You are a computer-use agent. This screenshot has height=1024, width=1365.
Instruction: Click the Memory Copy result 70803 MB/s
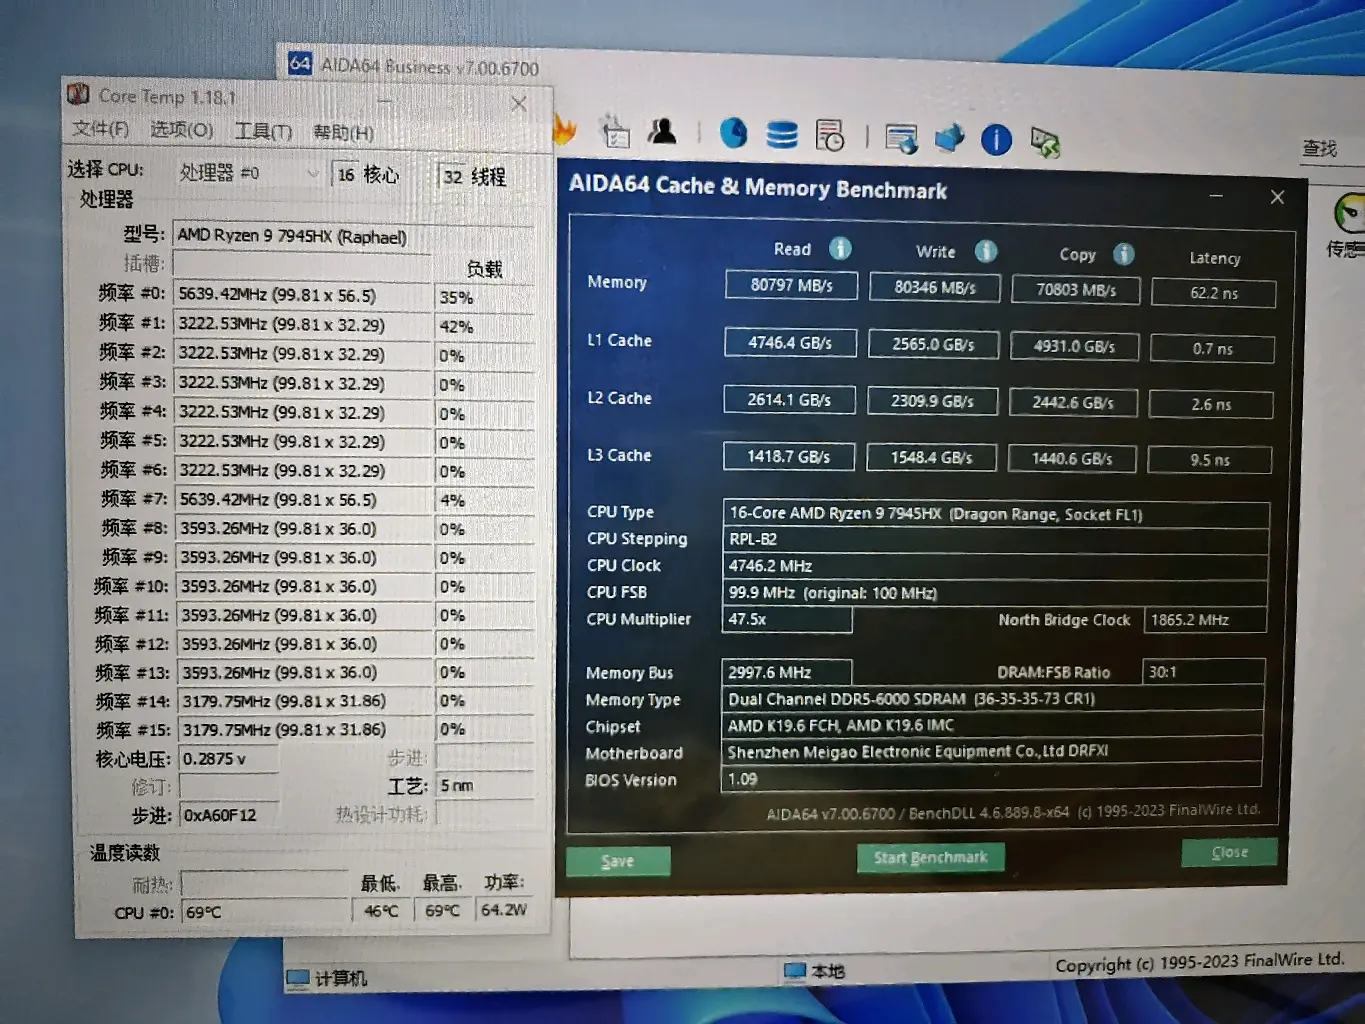pos(1076,290)
